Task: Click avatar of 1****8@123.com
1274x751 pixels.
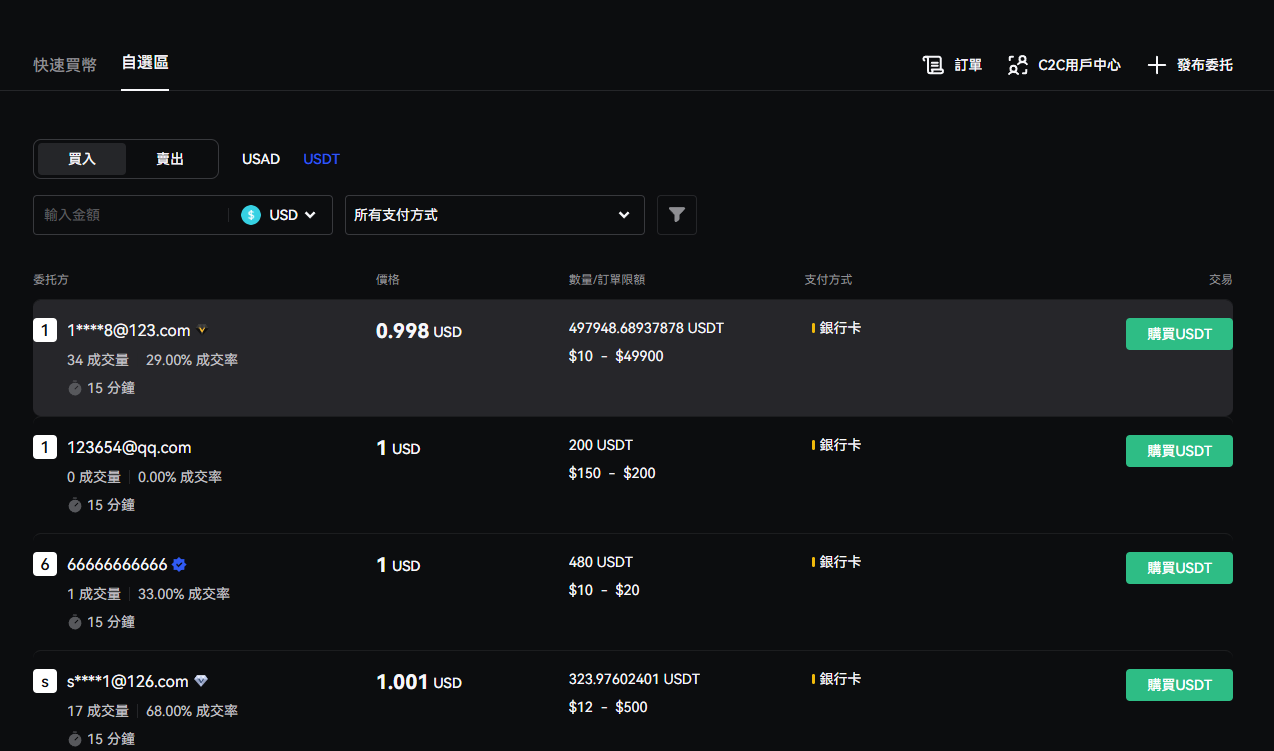Action: click(45, 330)
